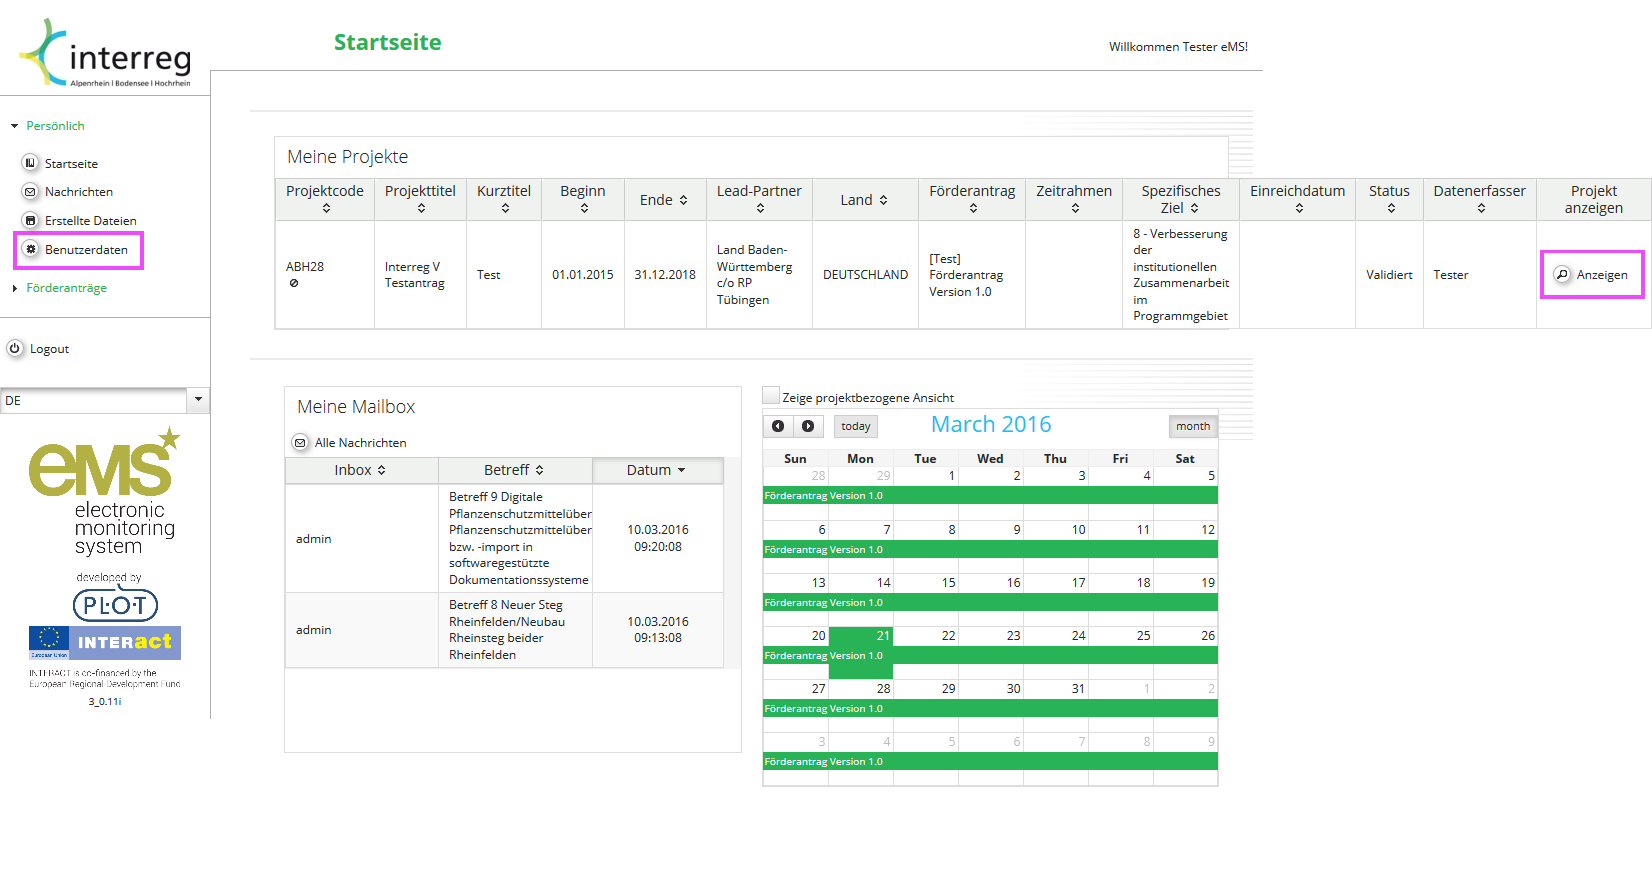Click the eMS electronic monitoring system logo
The image size is (1652, 889).
pos(104,490)
